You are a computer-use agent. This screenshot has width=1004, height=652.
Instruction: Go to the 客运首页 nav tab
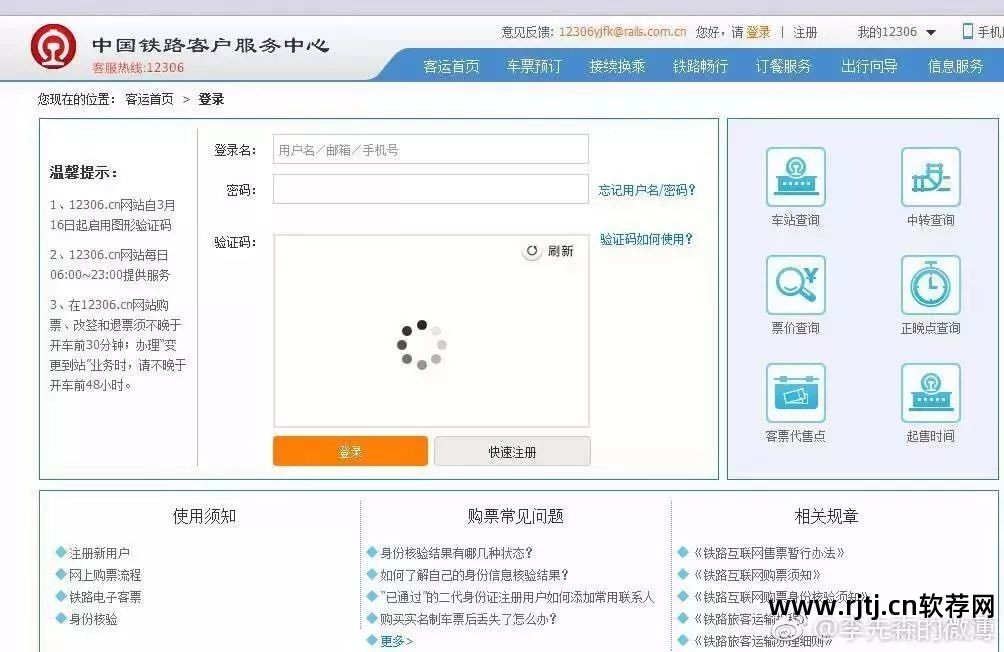click(x=451, y=66)
